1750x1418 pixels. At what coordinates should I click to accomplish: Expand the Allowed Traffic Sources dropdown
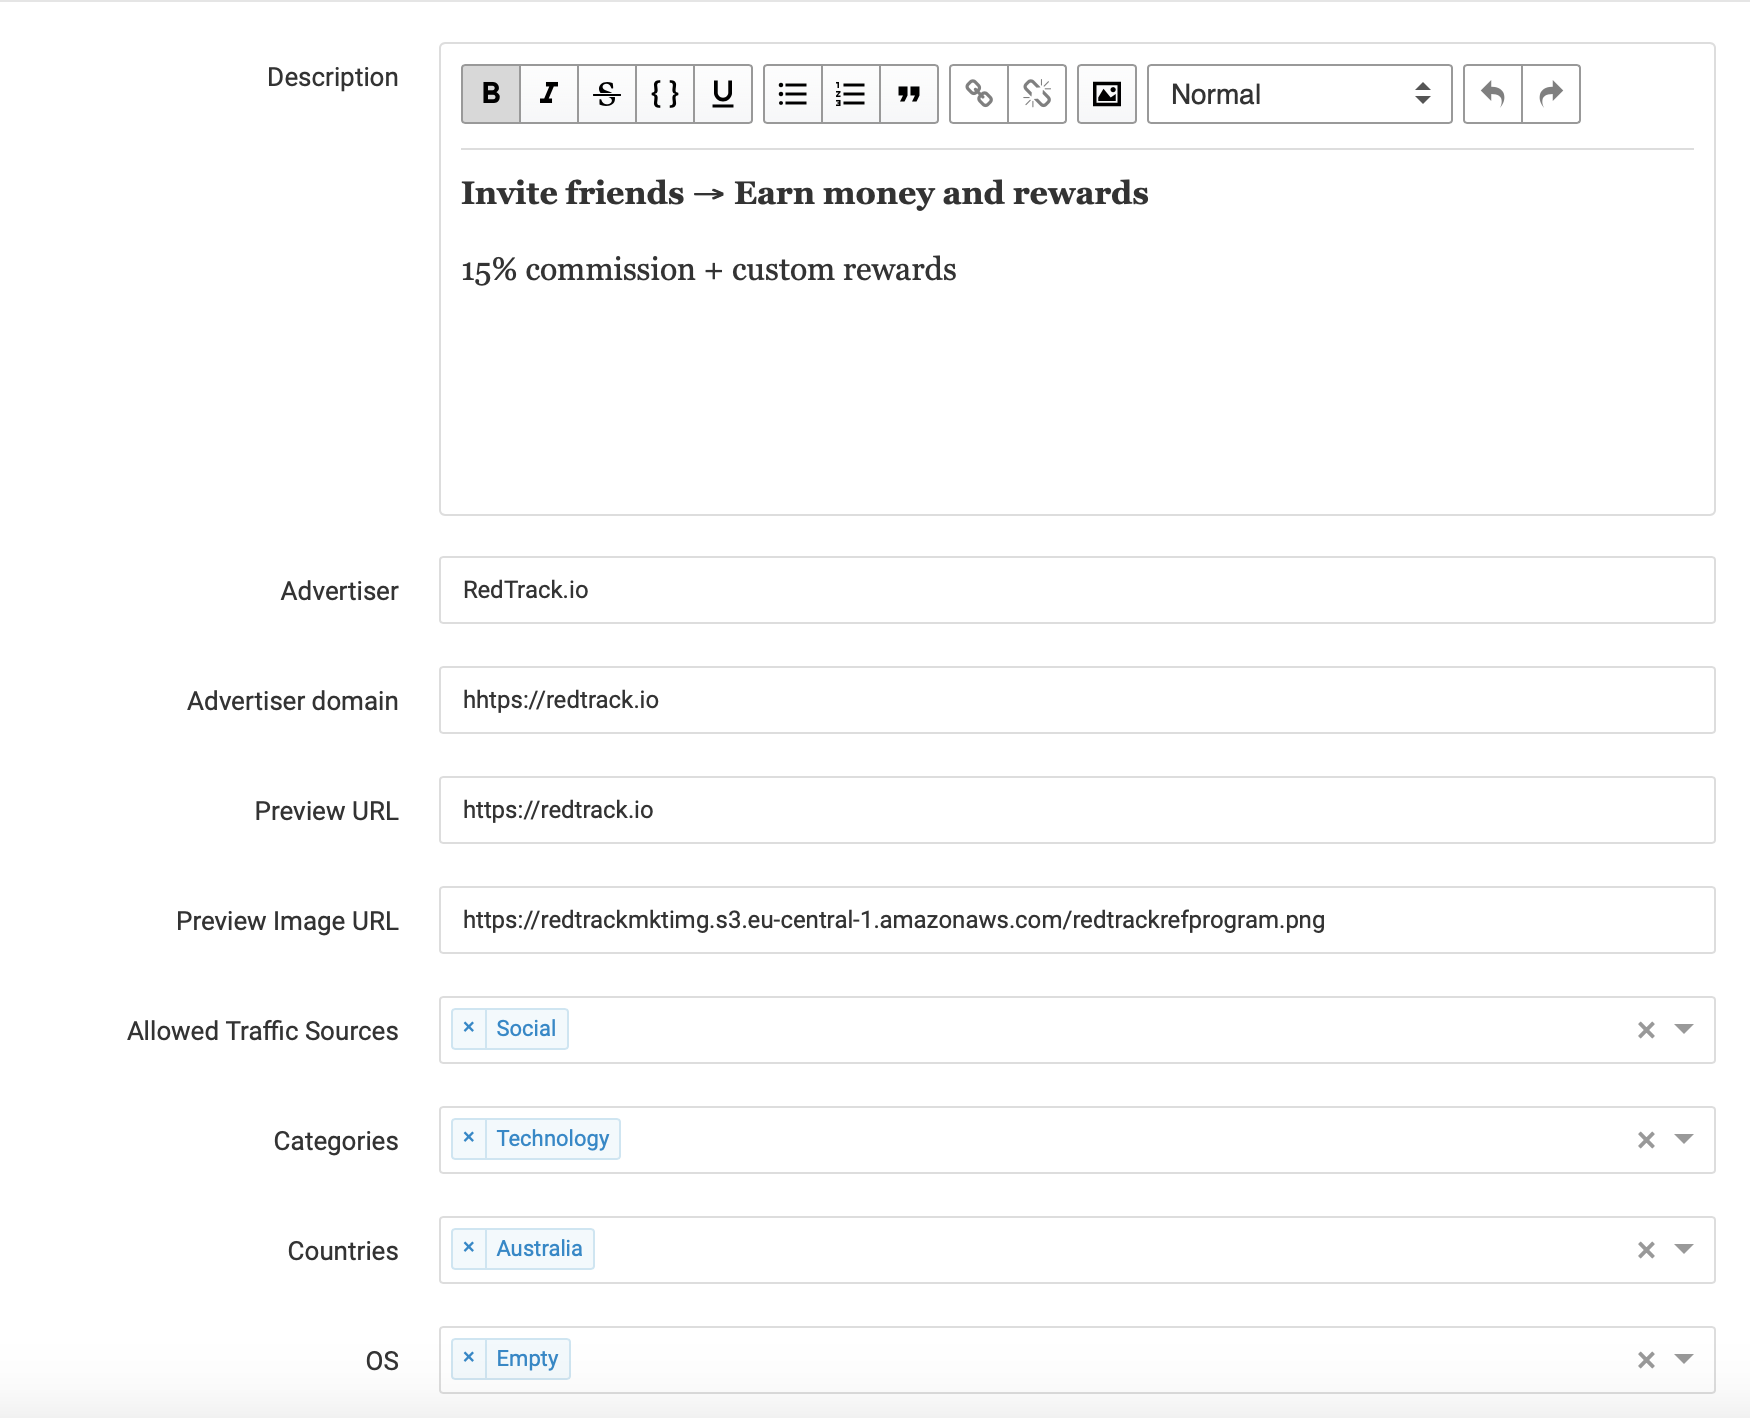[x=1684, y=1029]
